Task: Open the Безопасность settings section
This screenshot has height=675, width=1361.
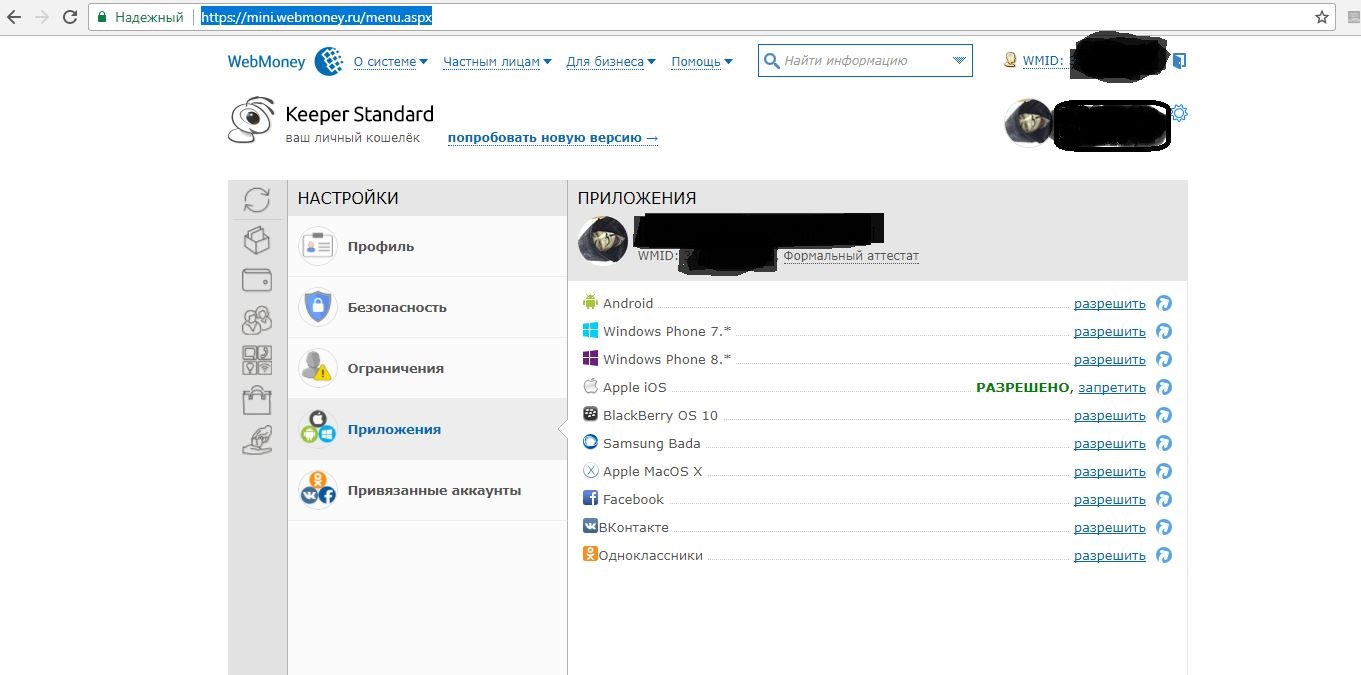Action: (396, 307)
